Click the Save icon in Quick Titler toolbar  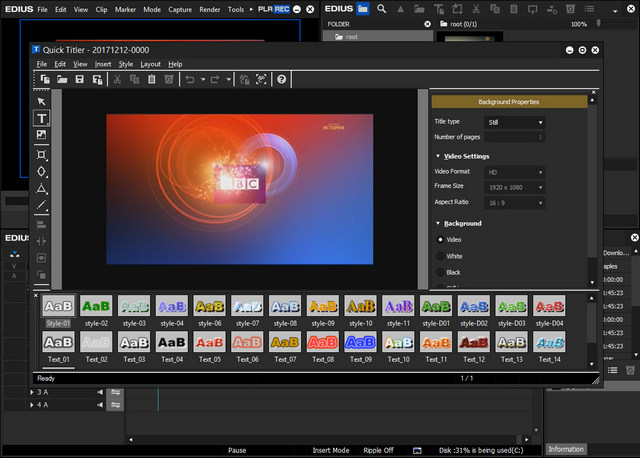(80, 79)
